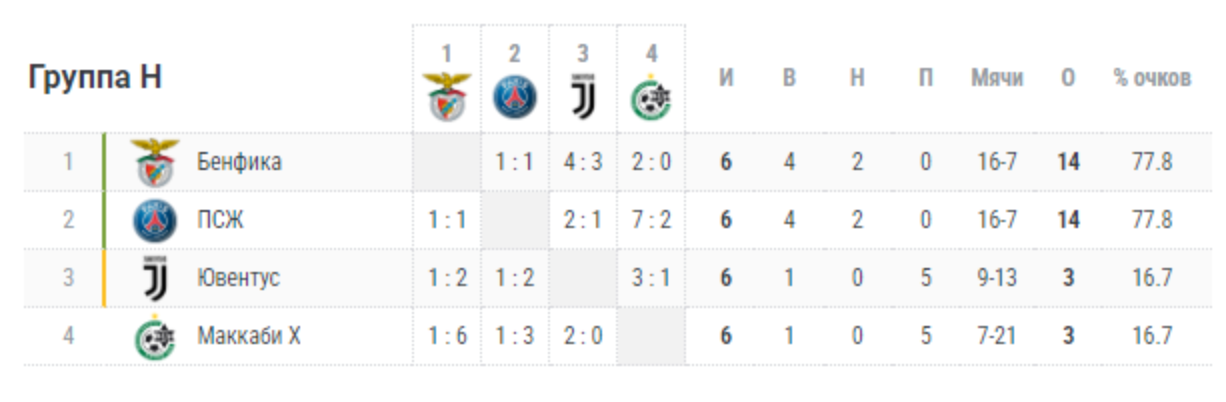This screenshot has height=402, width=1226.
Task: Click the Benfica crest in row 1
Action: tap(155, 162)
